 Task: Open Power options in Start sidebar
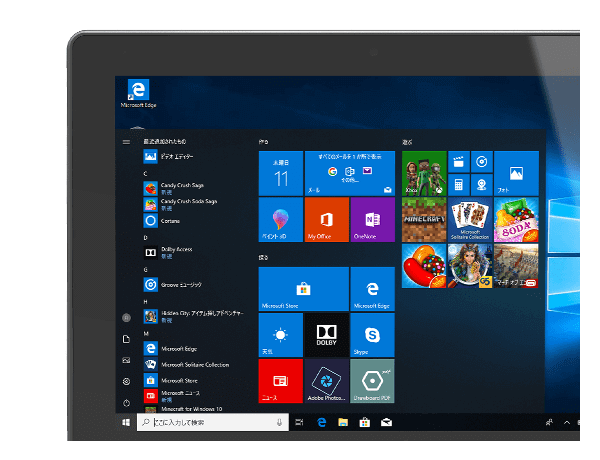[126, 403]
